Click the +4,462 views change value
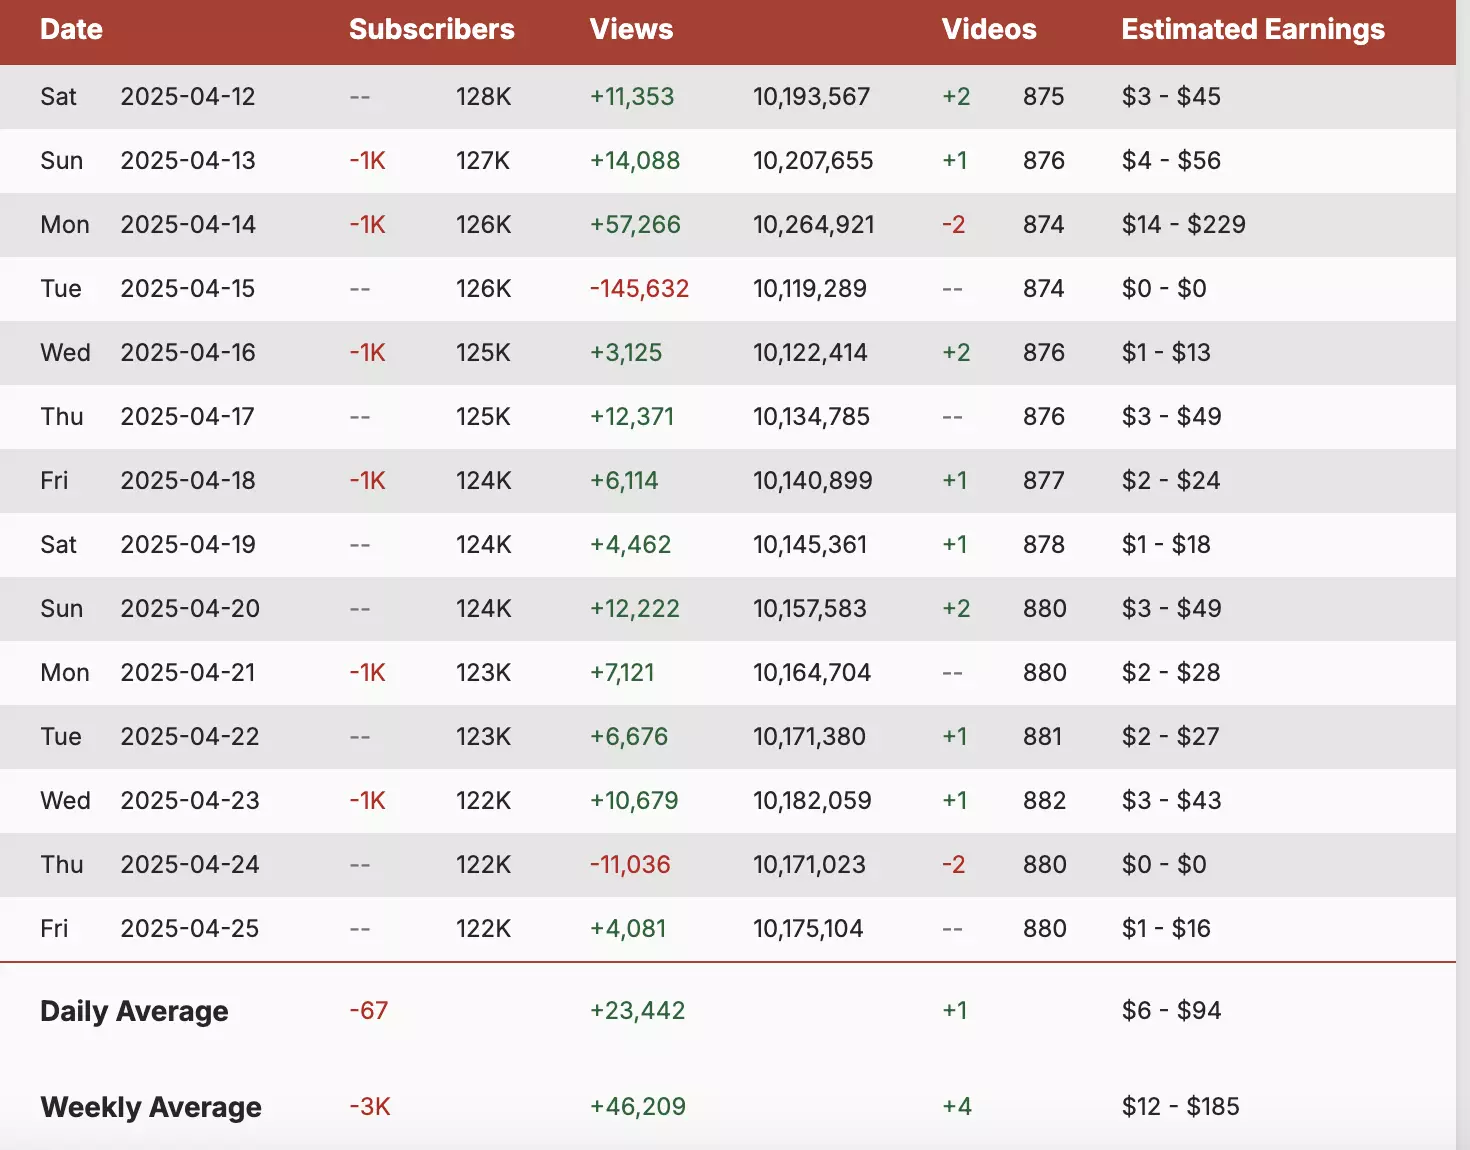 [630, 545]
